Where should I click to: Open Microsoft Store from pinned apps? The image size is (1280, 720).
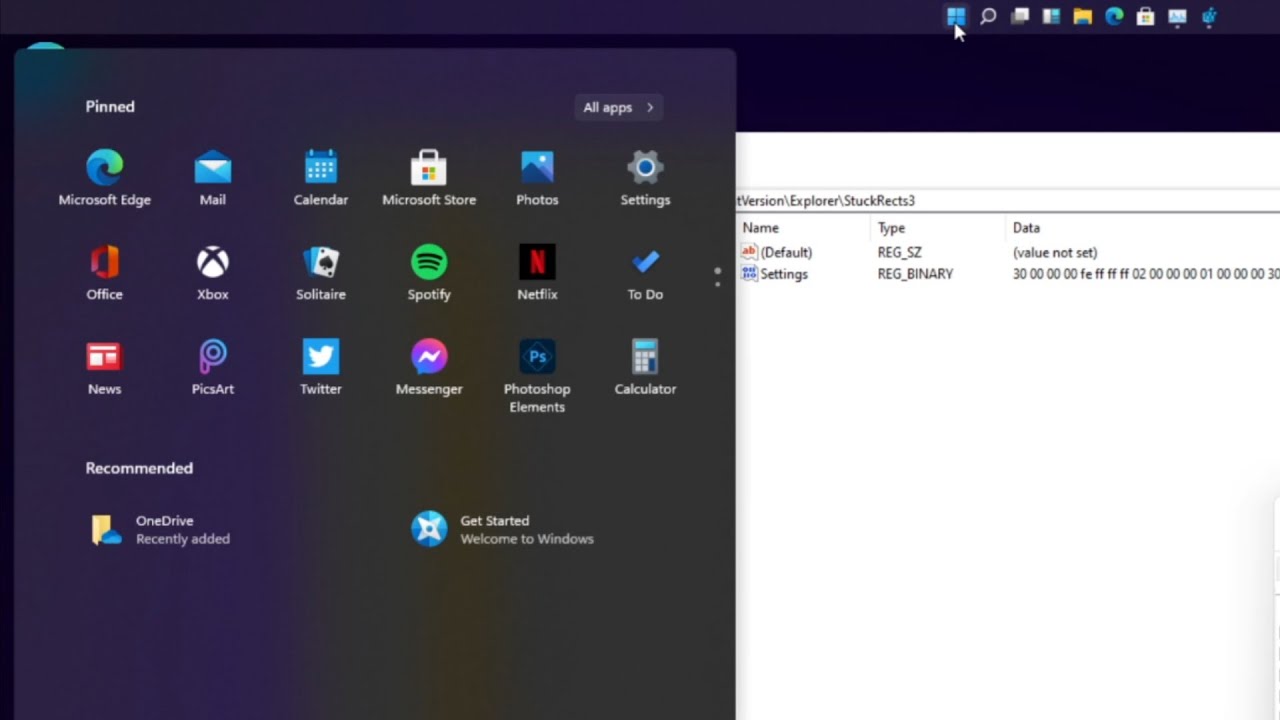[x=429, y=178]
